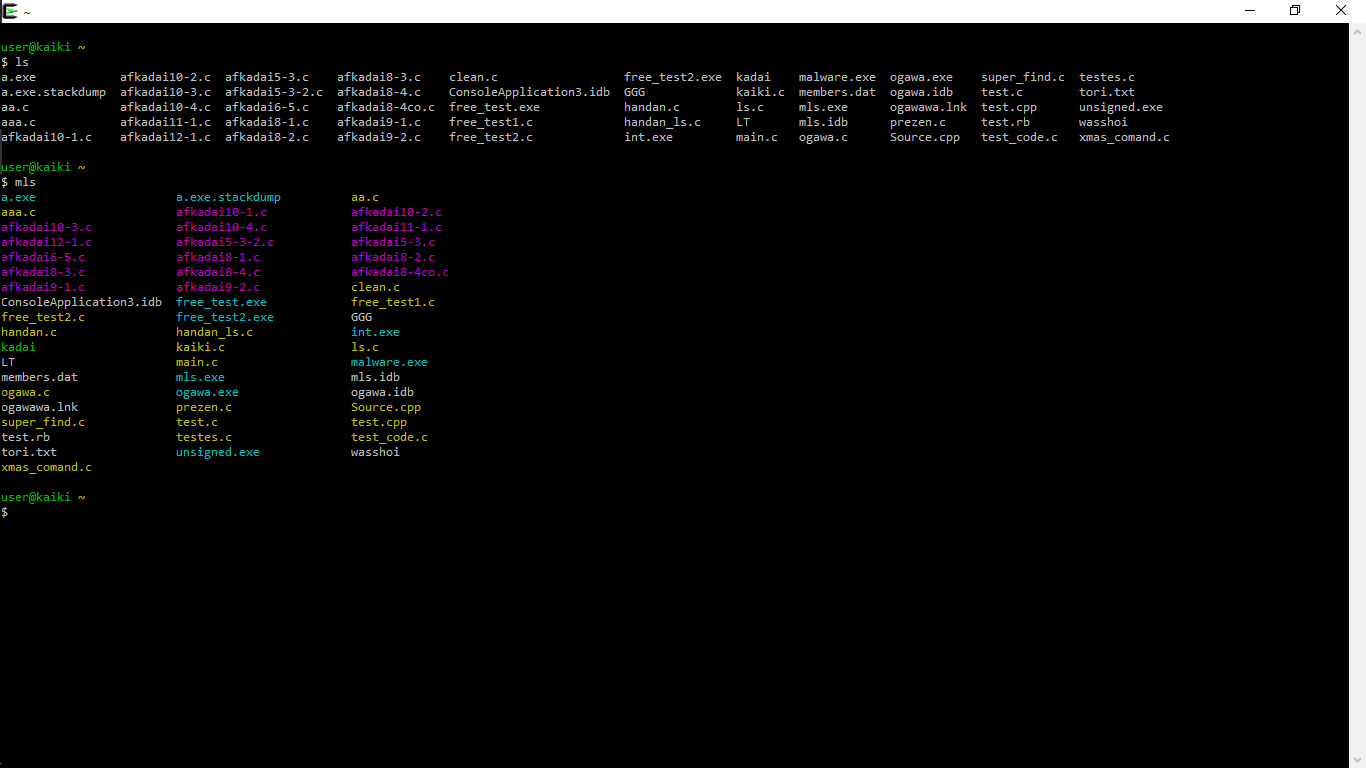Select white free_test1.c in ls output

click(490, 122)
